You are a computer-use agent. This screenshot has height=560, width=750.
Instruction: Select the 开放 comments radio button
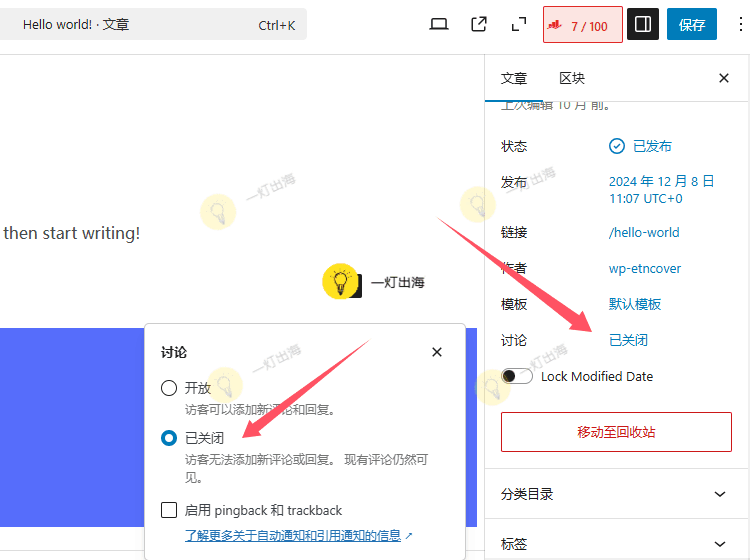(169, 388)
